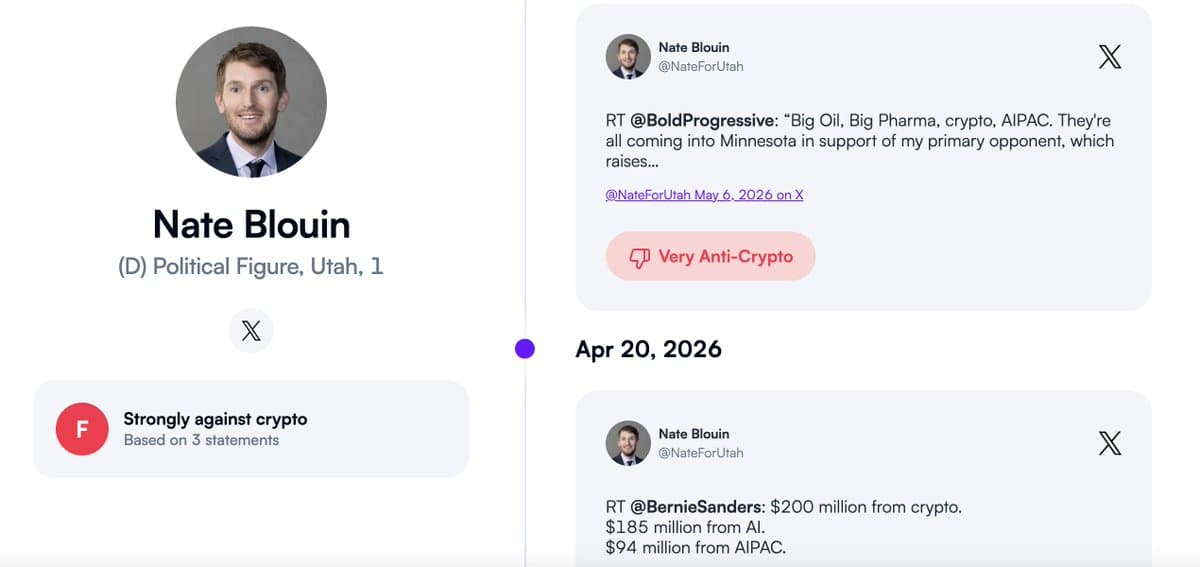Click small avatar on first tweet card
The height and width of the screenshot is (567, 1200).
click(628, 57)
